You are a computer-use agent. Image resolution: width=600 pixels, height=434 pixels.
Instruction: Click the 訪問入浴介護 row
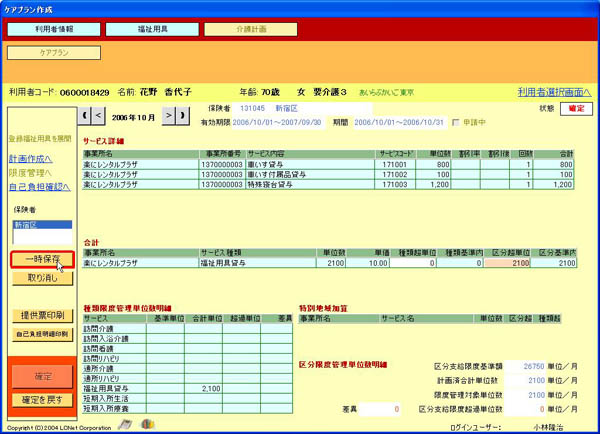[188, 339]
